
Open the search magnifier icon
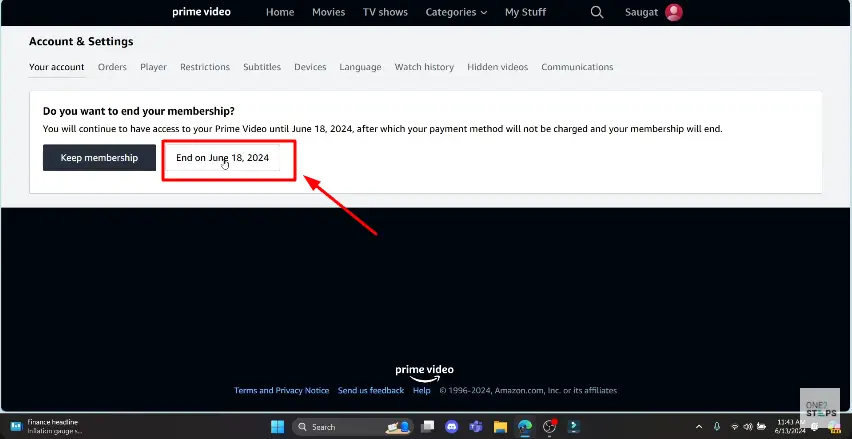click(597, 12)
